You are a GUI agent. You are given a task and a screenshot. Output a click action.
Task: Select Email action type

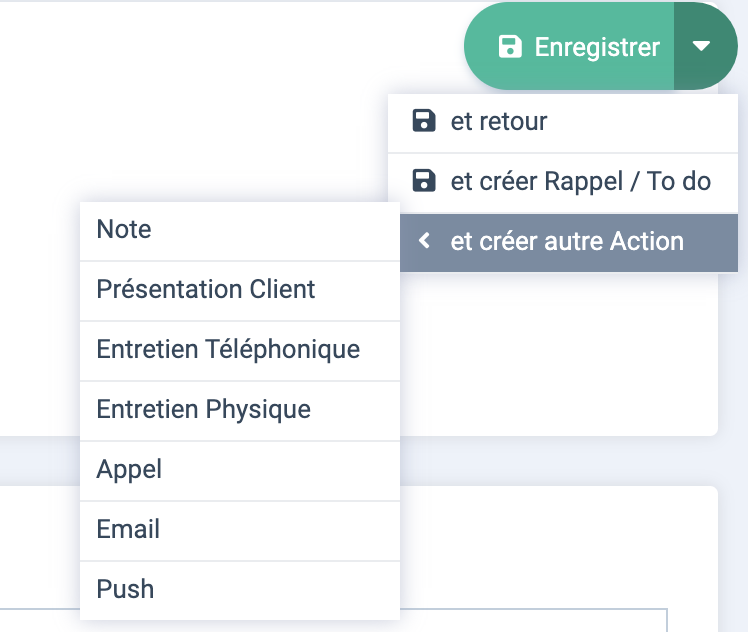coord(239,531)
